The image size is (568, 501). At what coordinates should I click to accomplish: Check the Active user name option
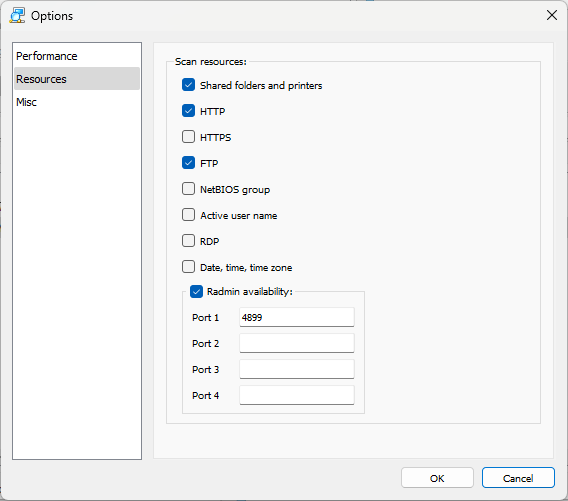coord(188,215)
